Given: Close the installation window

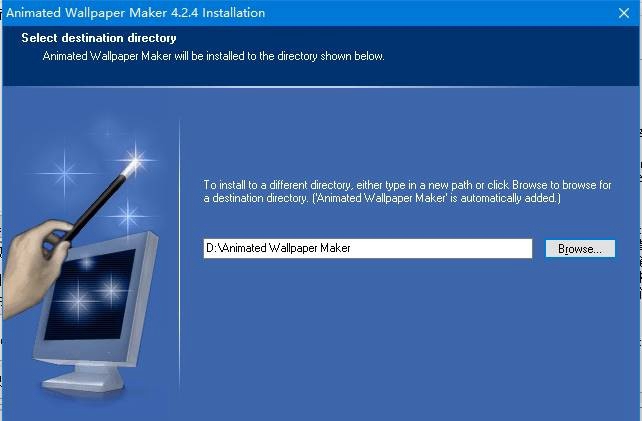Looking at the screenshot, I should click(624, 13).
